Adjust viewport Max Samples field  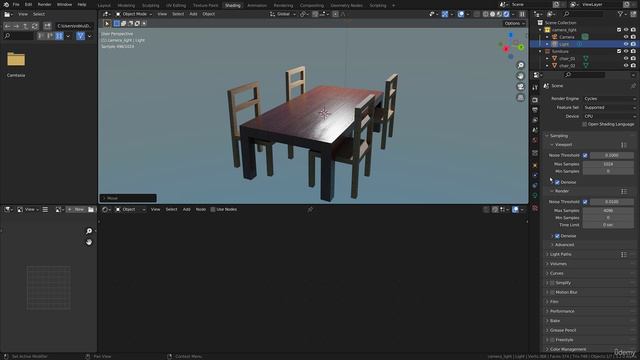coord(608,164)
